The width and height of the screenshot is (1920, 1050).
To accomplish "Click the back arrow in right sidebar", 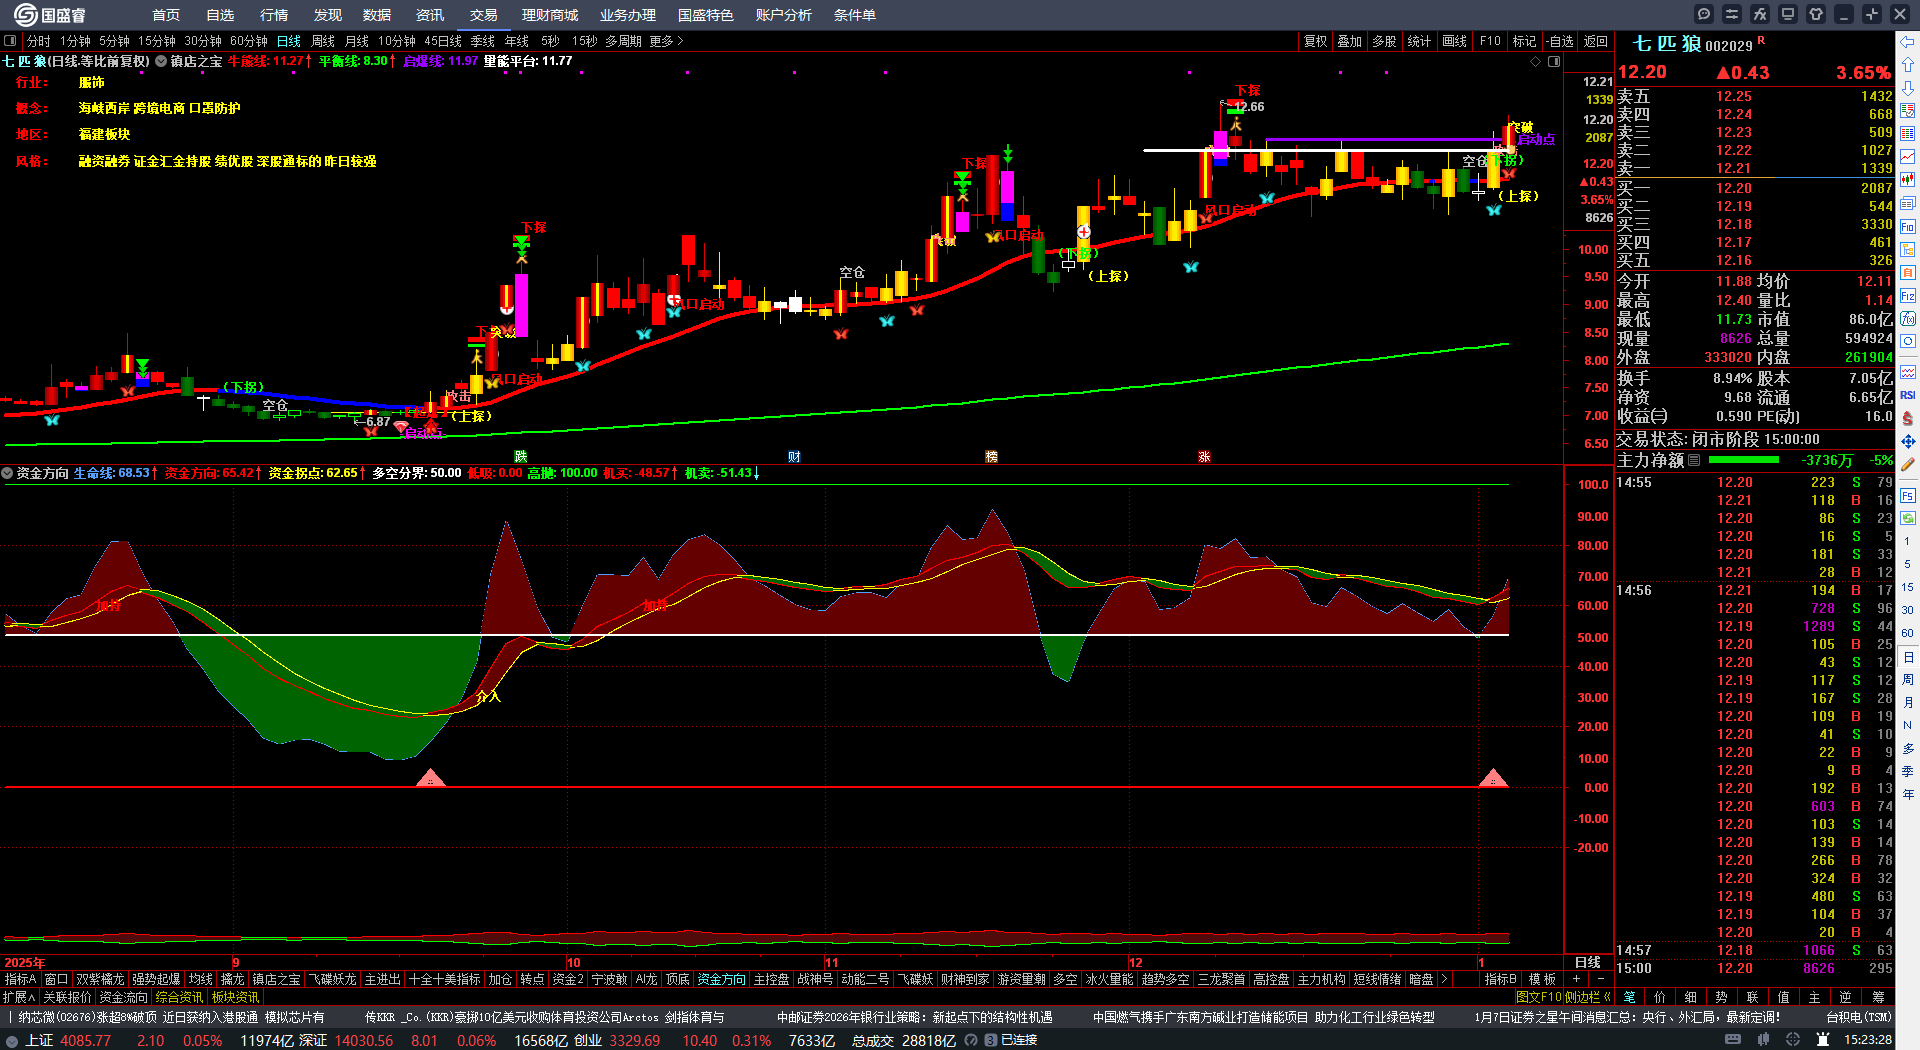I will (1908, 42).
